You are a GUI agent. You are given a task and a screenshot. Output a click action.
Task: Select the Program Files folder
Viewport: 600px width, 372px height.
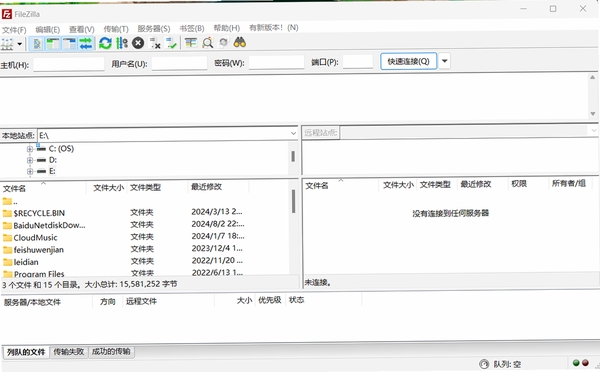(x=39, y=273)
